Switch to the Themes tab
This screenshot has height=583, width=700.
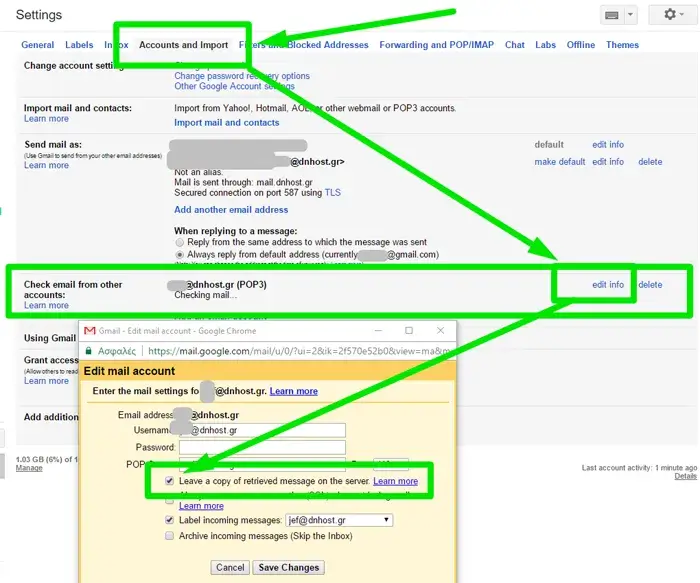pos(622,45)
